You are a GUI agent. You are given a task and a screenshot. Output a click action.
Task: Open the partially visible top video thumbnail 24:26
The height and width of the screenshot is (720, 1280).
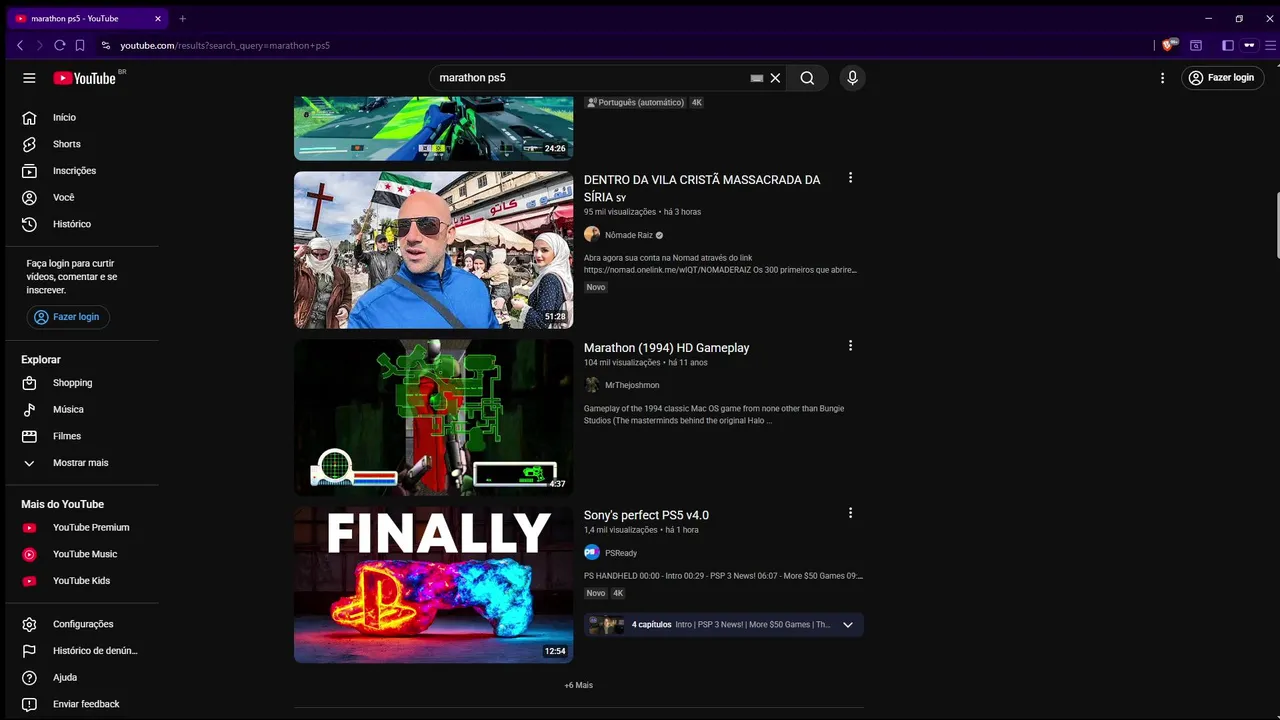[433, 129]
